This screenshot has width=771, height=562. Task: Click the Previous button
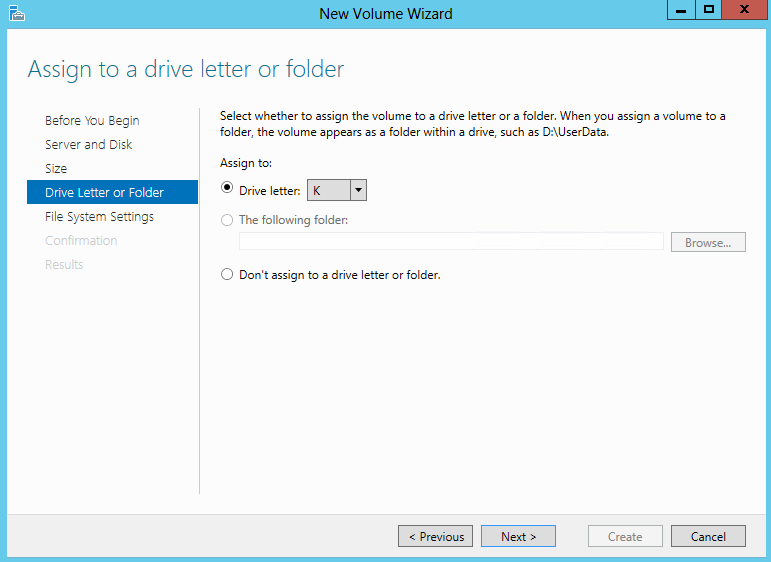[x=436, y=536]
